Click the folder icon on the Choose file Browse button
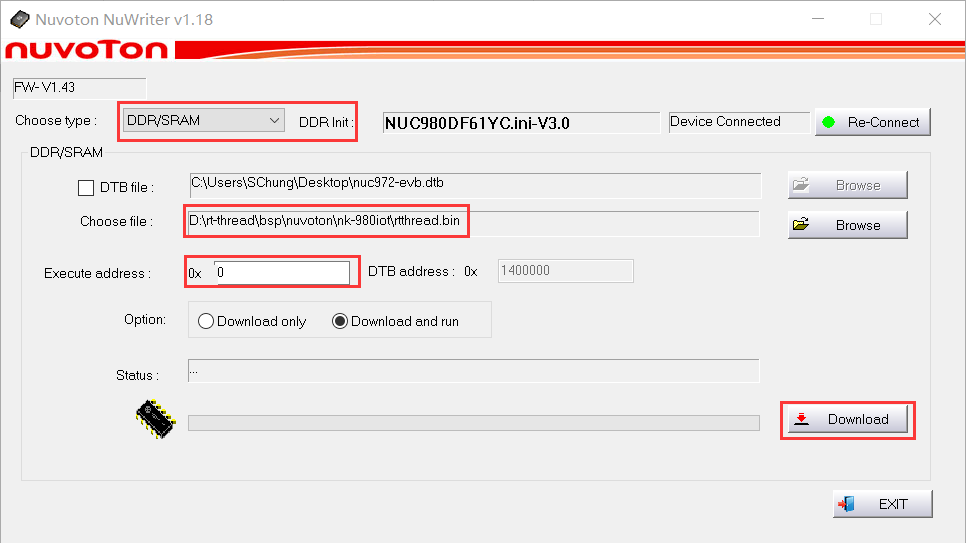This screenshot has height=543, width=966. (x=801, y=224)
